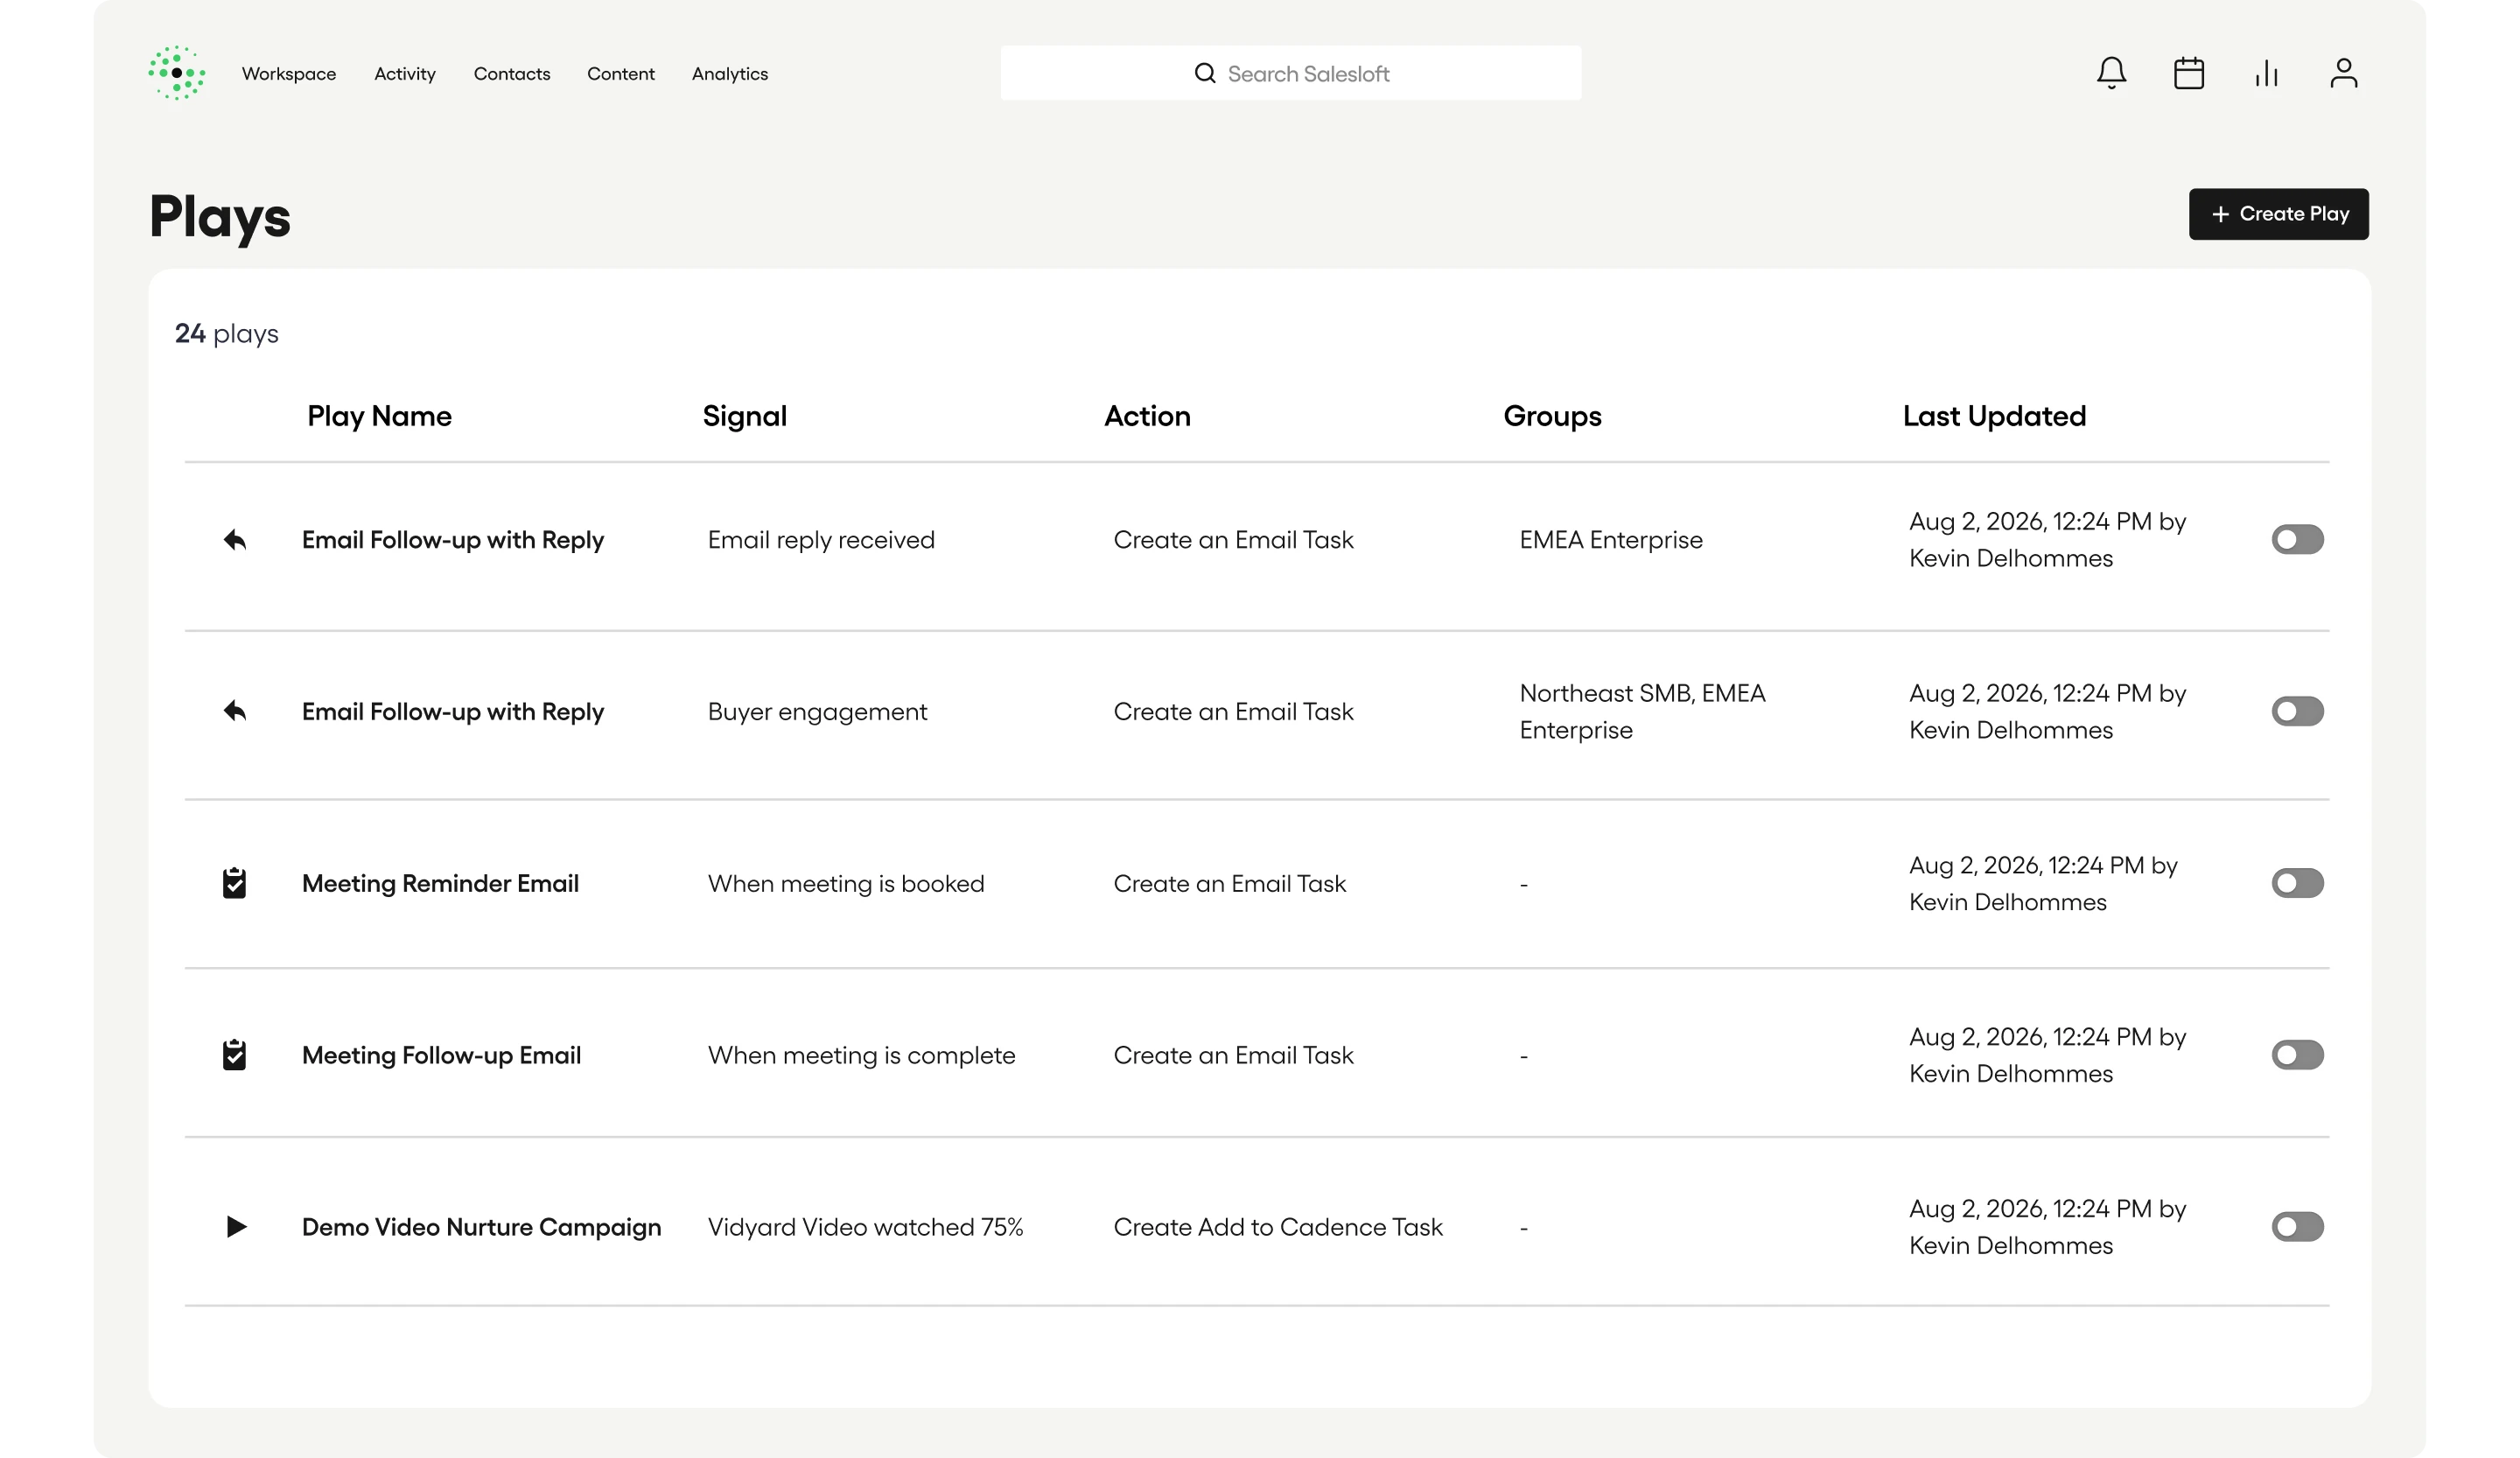Enable the play with Email reply received signal
Image resolution: width=2520 pixels, height=1458 pixels.
click(x=2297, y=540)
